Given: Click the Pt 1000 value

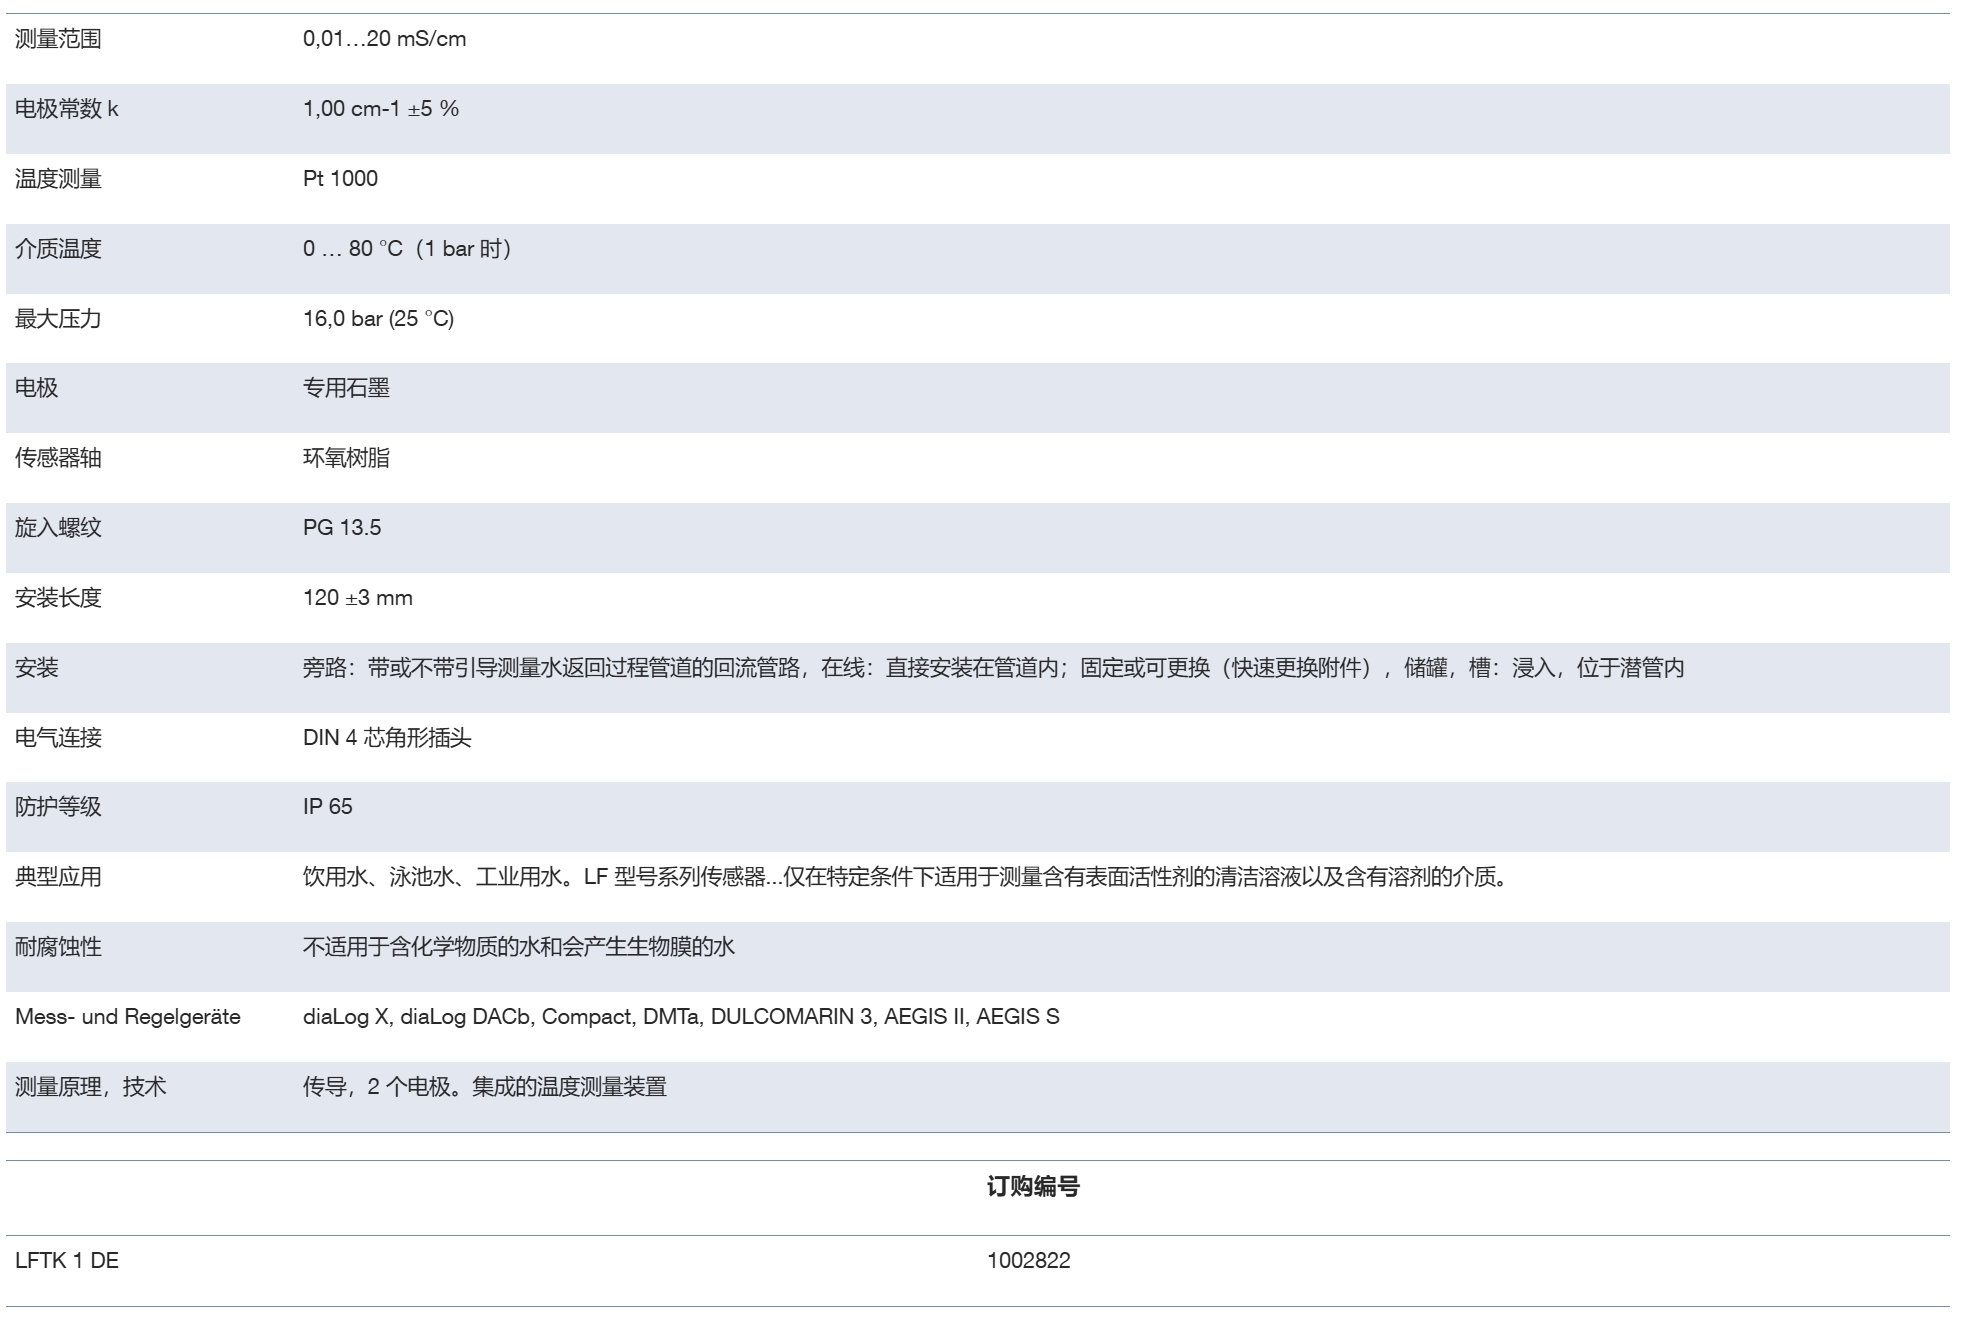Looking at the screenshot, I should click(x=340, y=179).
